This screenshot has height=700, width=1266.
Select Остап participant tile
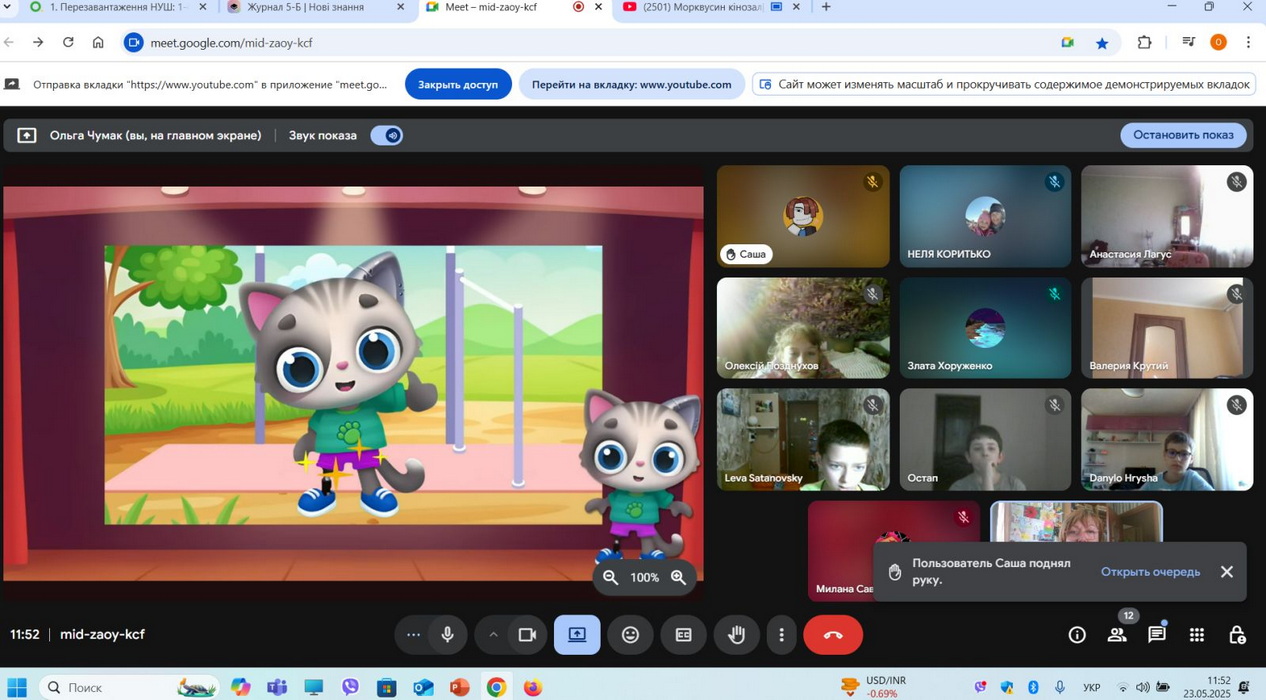click(x=985, y=440)
